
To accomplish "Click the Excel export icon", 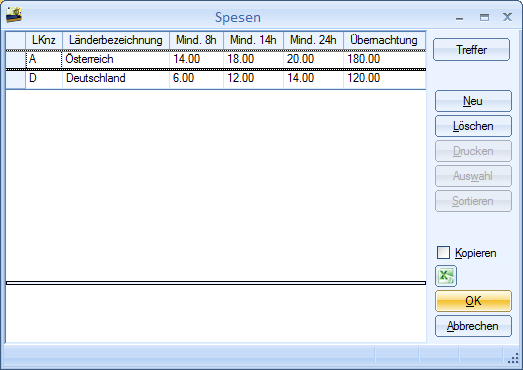I will click(x=446, y=276).
